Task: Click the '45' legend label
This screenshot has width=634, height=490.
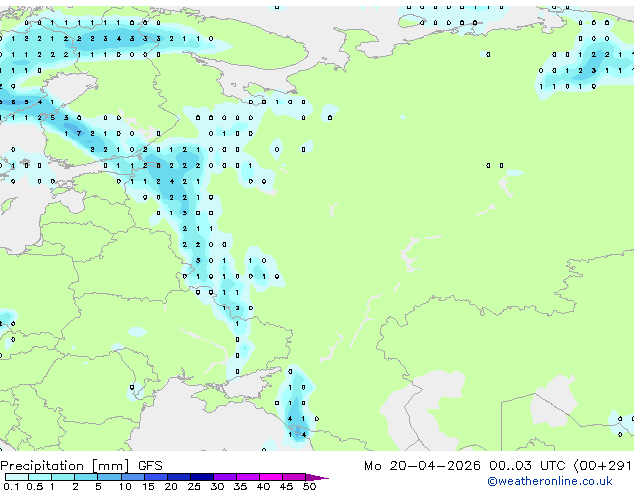Action: 286,486
